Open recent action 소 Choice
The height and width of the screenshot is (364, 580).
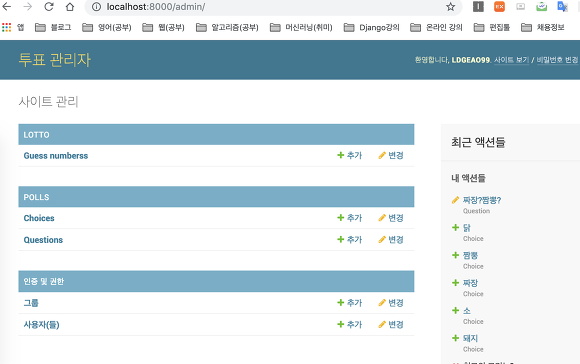click(x=466, y=311)
